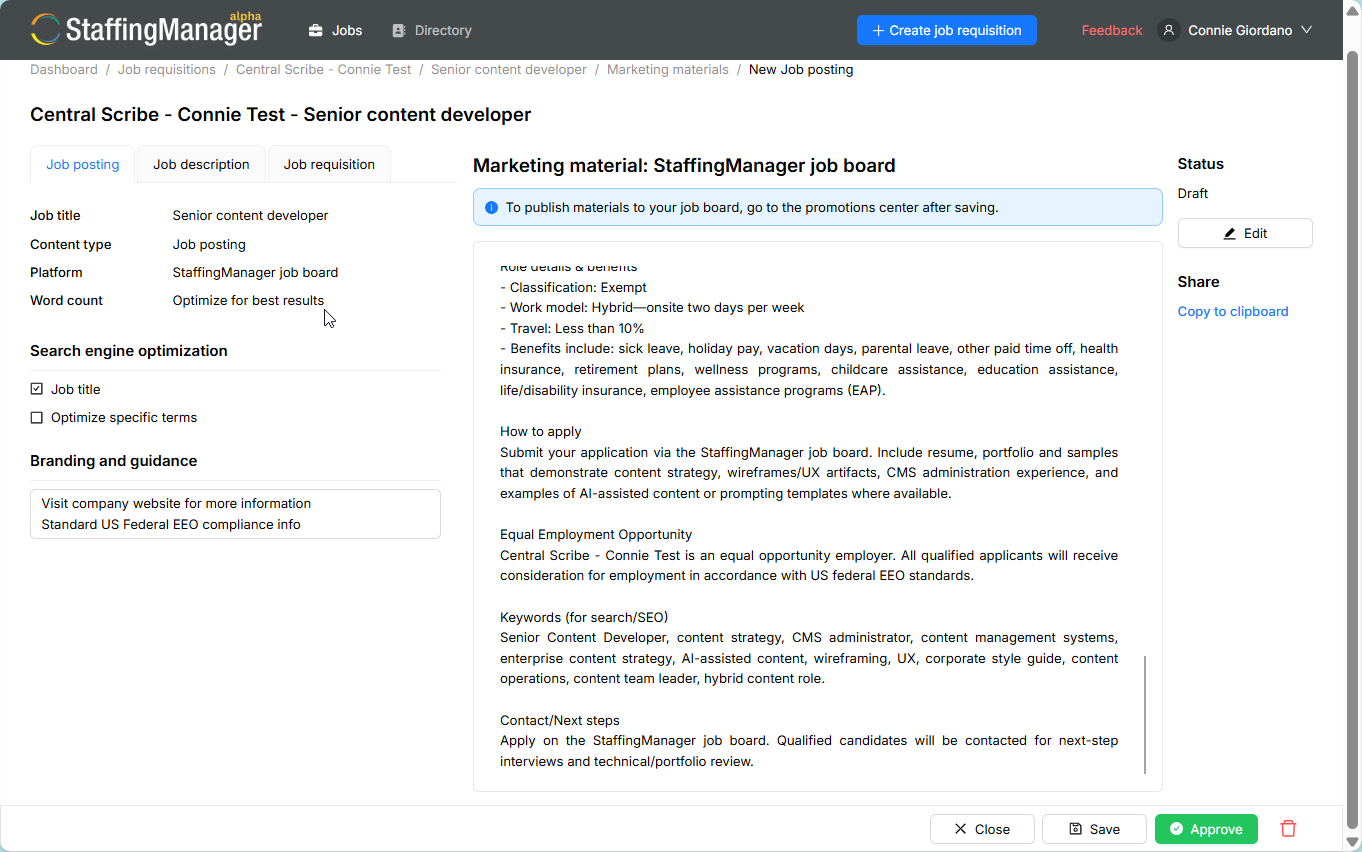Save the job posting
Viewport: 1362px width, 852px height.
point(1094,829)
